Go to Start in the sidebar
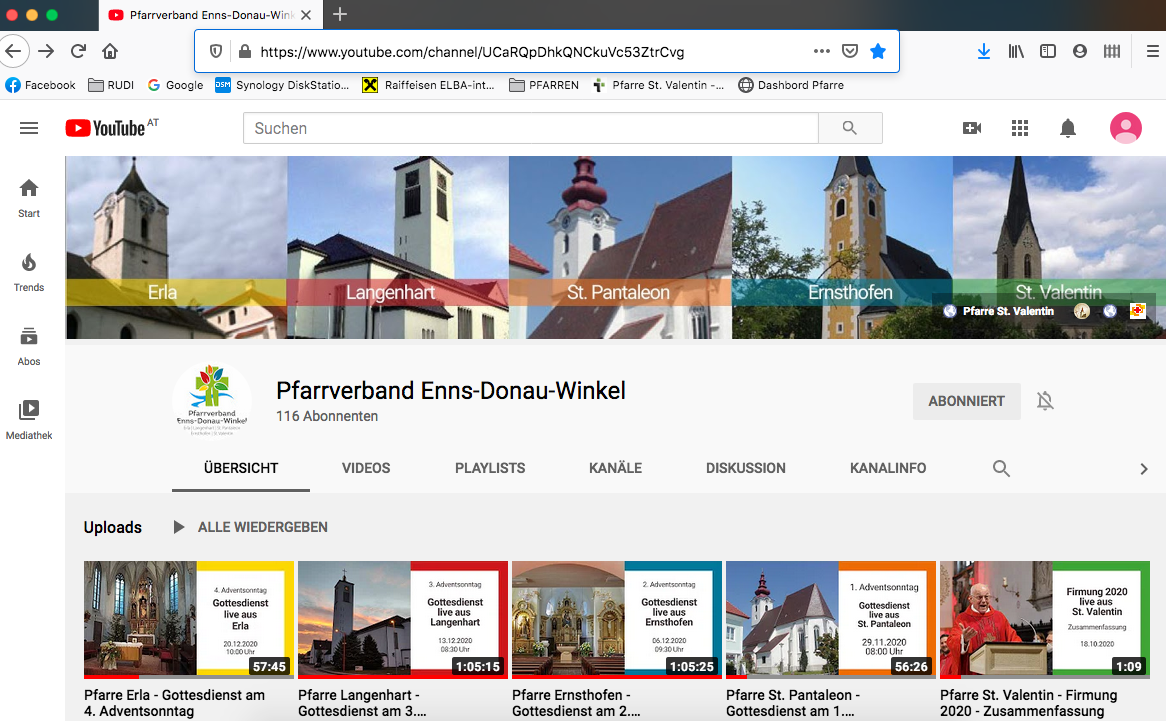The image size is (1166, 721). [29, 198]
